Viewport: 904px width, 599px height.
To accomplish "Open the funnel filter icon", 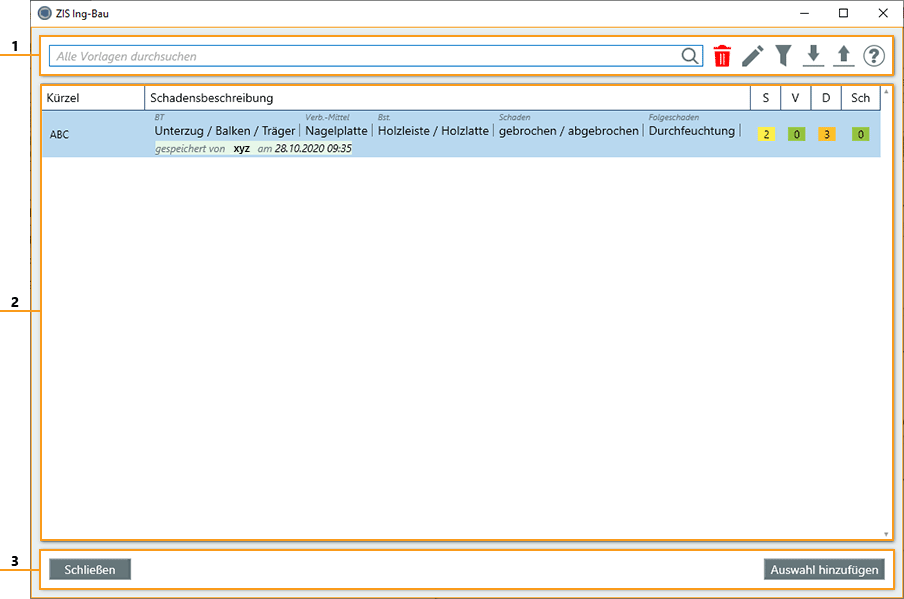I will point(783,56).
